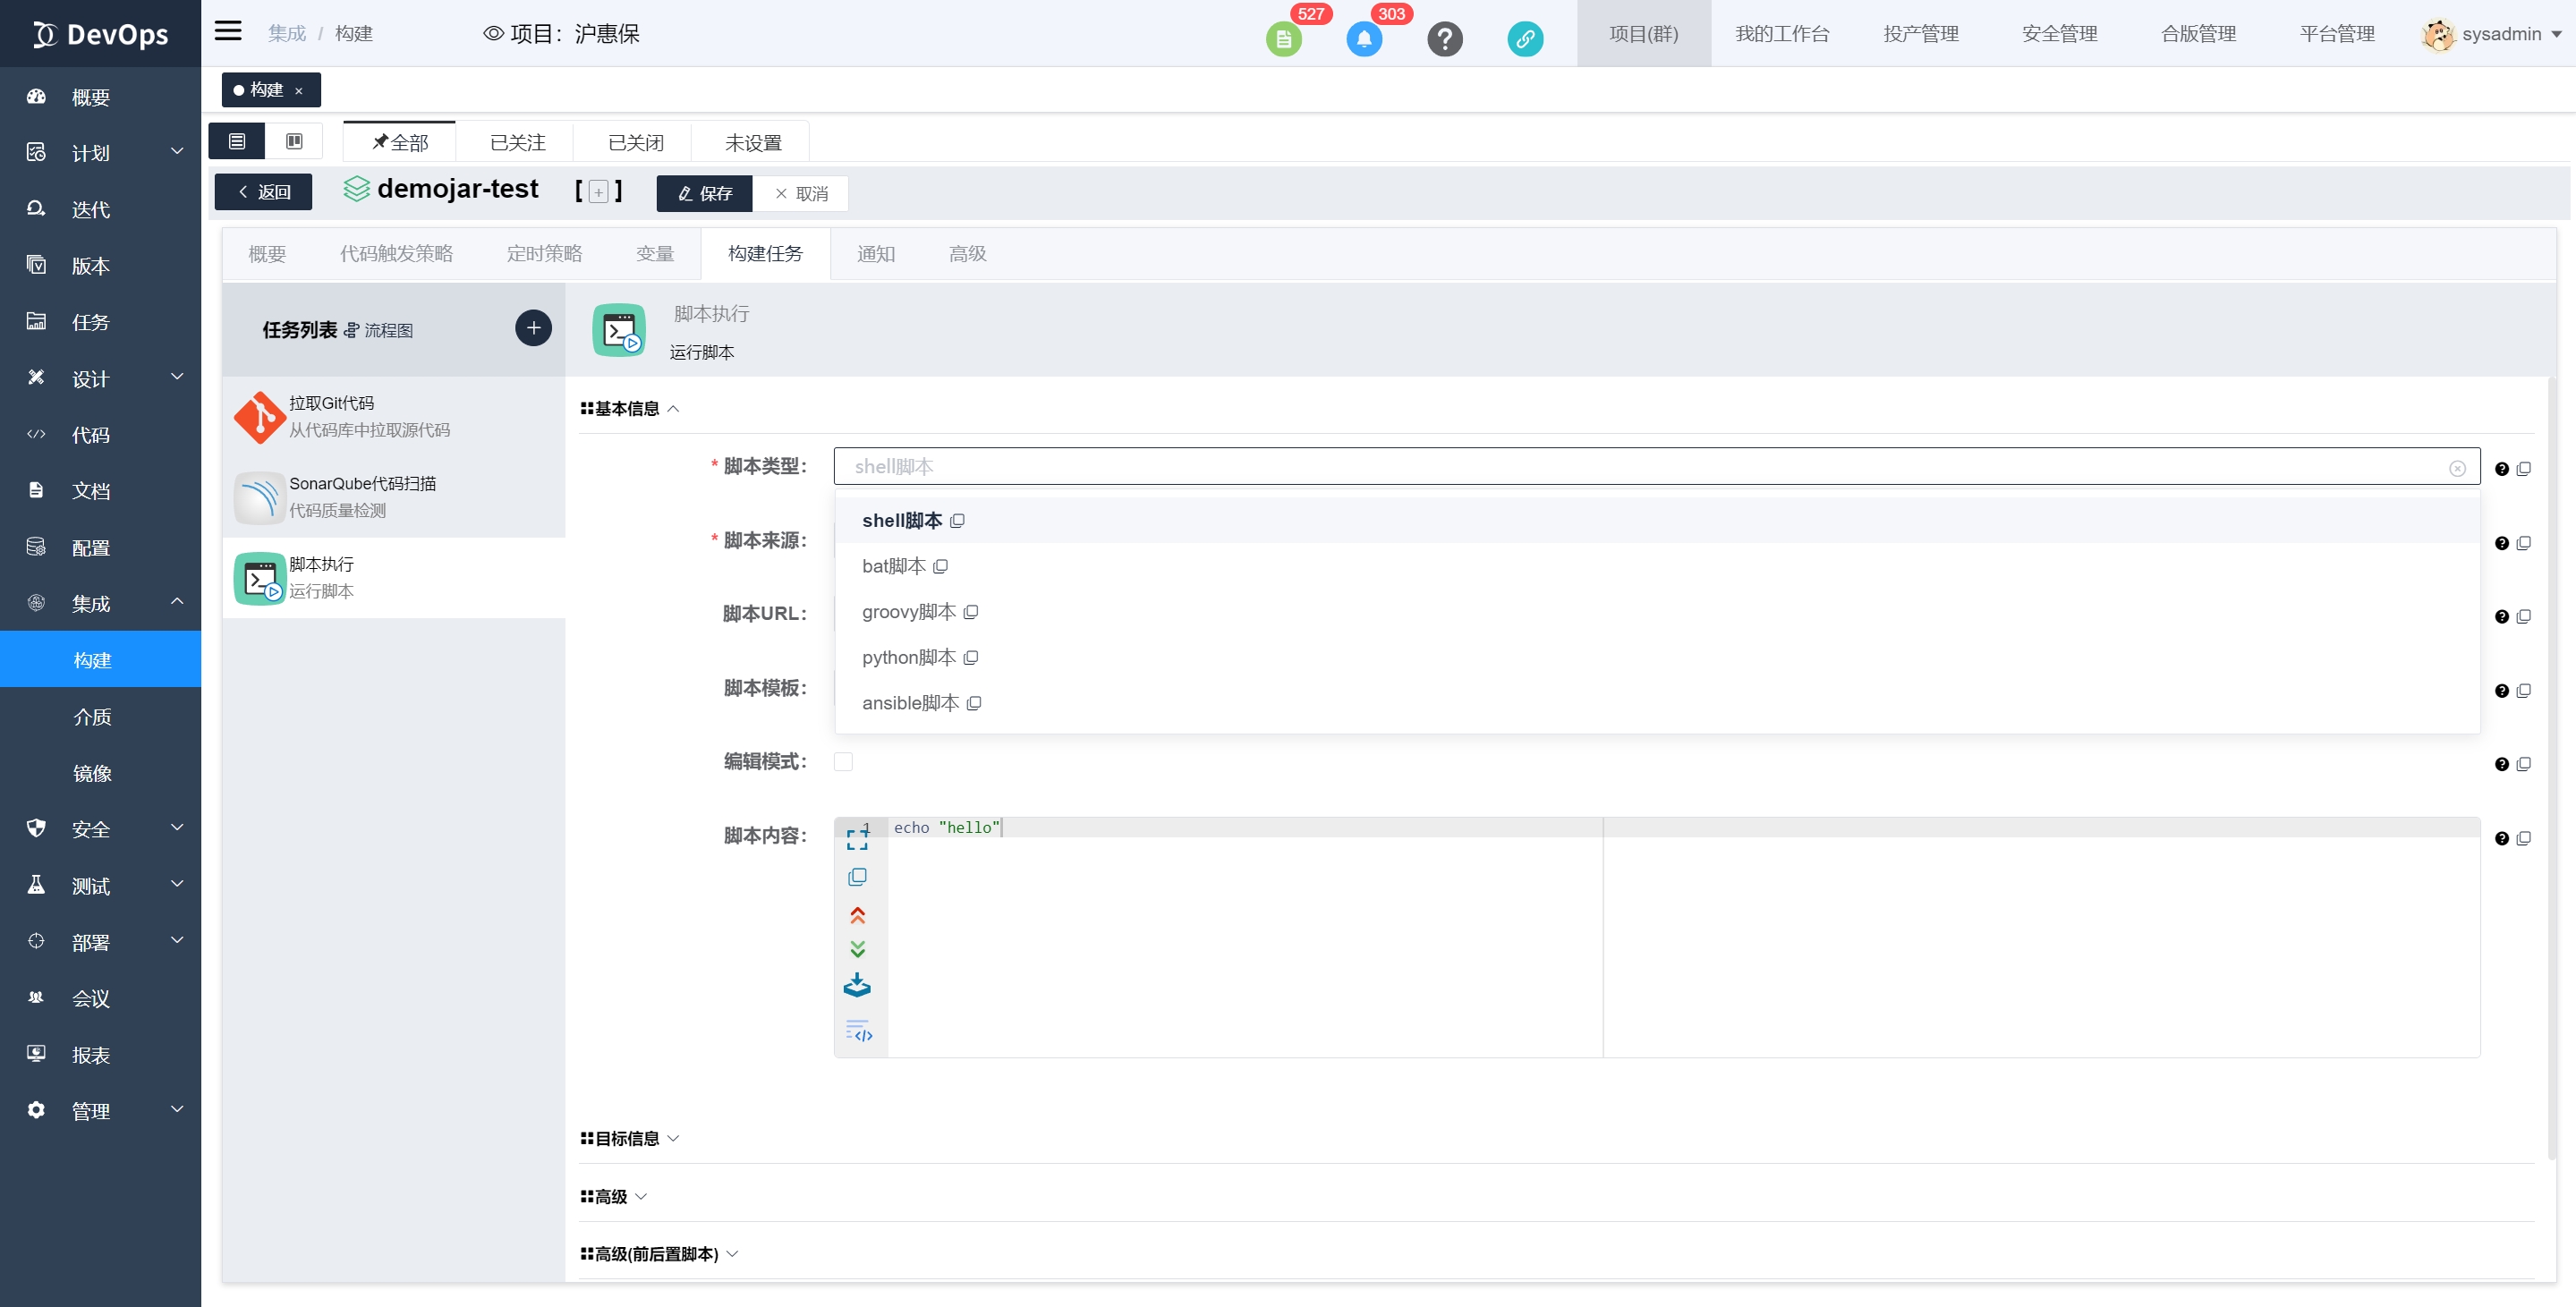Toggle the hamburger sidebar menu

point(228,31)
